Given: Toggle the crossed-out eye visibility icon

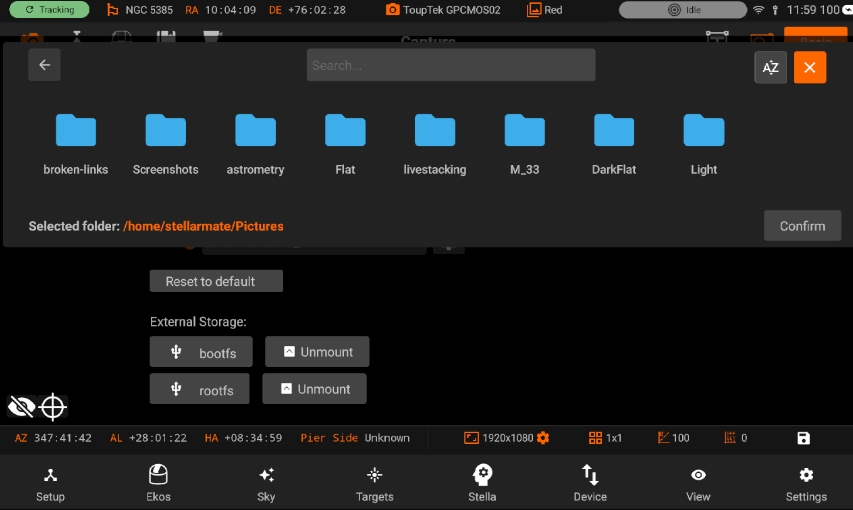Looking at the screenshot, I should pyautogui.click(x=21, y=407).
